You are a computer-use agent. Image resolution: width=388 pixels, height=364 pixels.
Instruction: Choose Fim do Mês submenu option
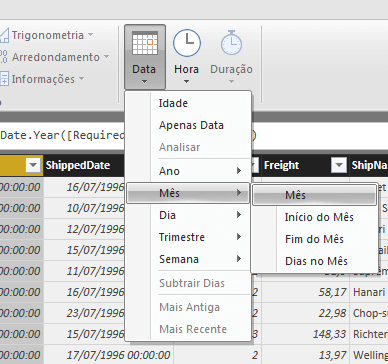pyautogui.click(x=315, y=239)
